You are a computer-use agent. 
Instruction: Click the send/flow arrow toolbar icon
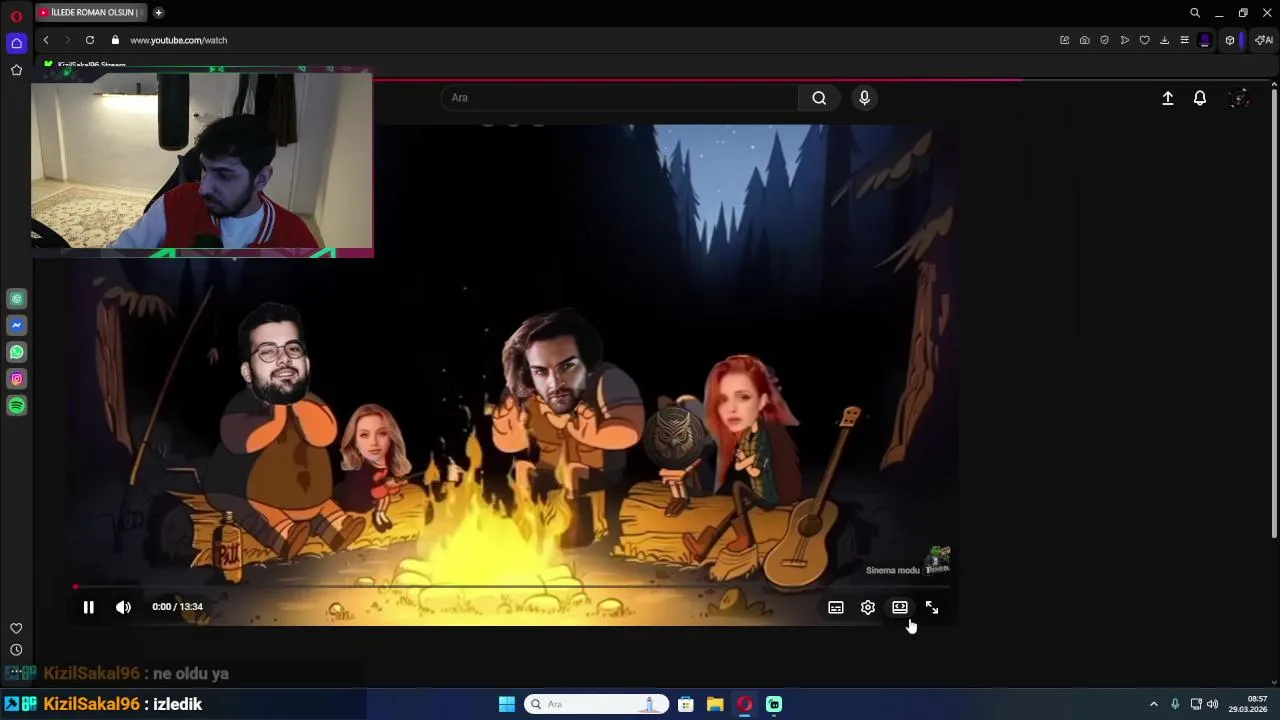pyautogui.click(x=1124, y=40)
